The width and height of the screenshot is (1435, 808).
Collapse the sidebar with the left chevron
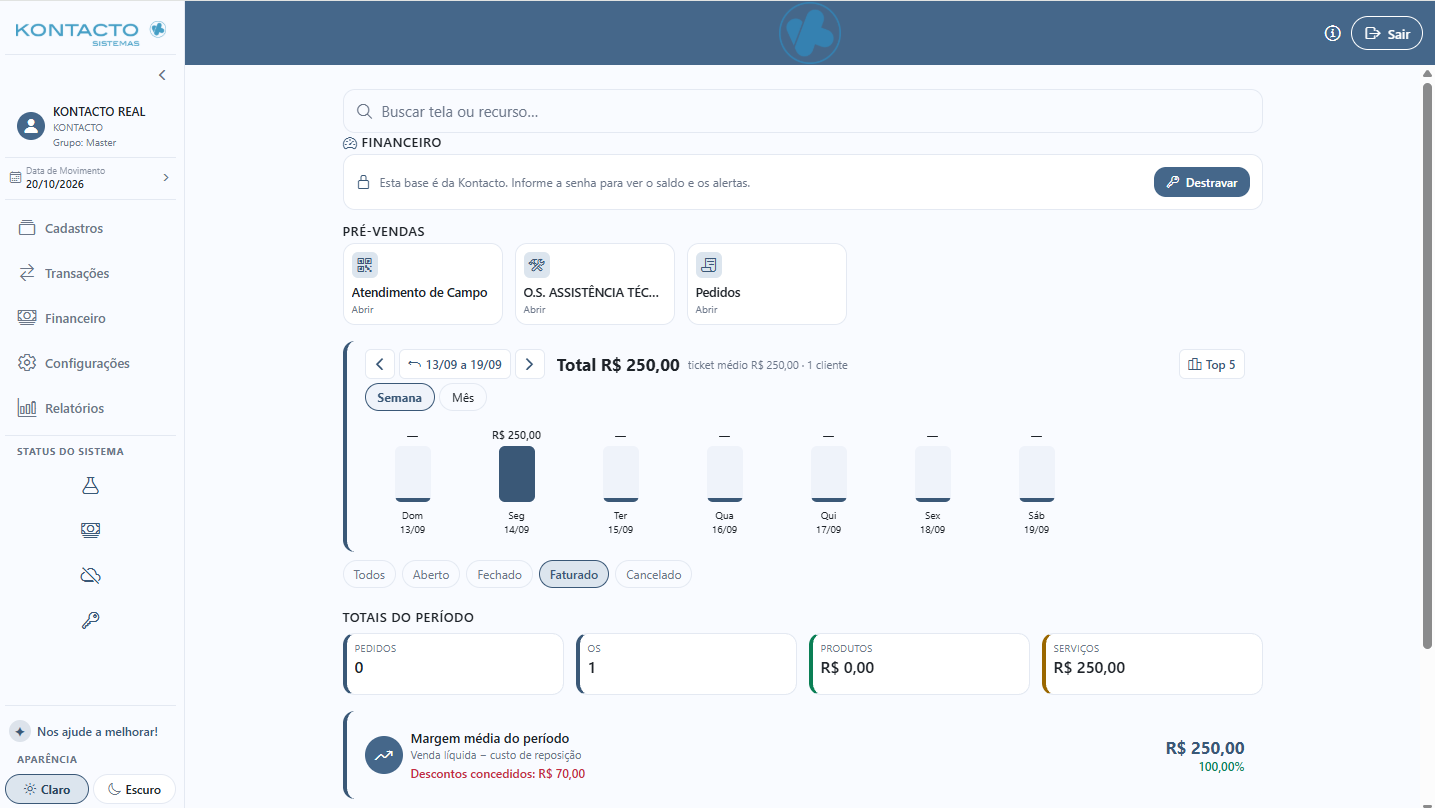(162, 75)
